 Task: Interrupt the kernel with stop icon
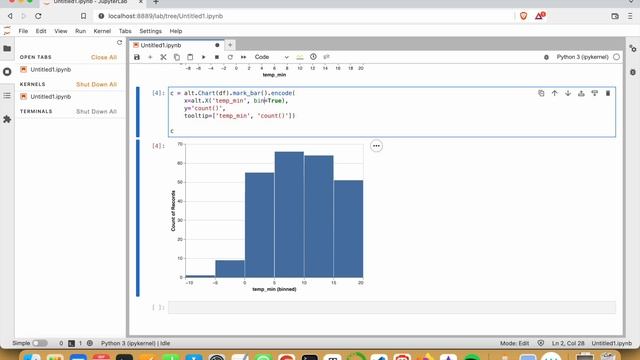(217, 57)
